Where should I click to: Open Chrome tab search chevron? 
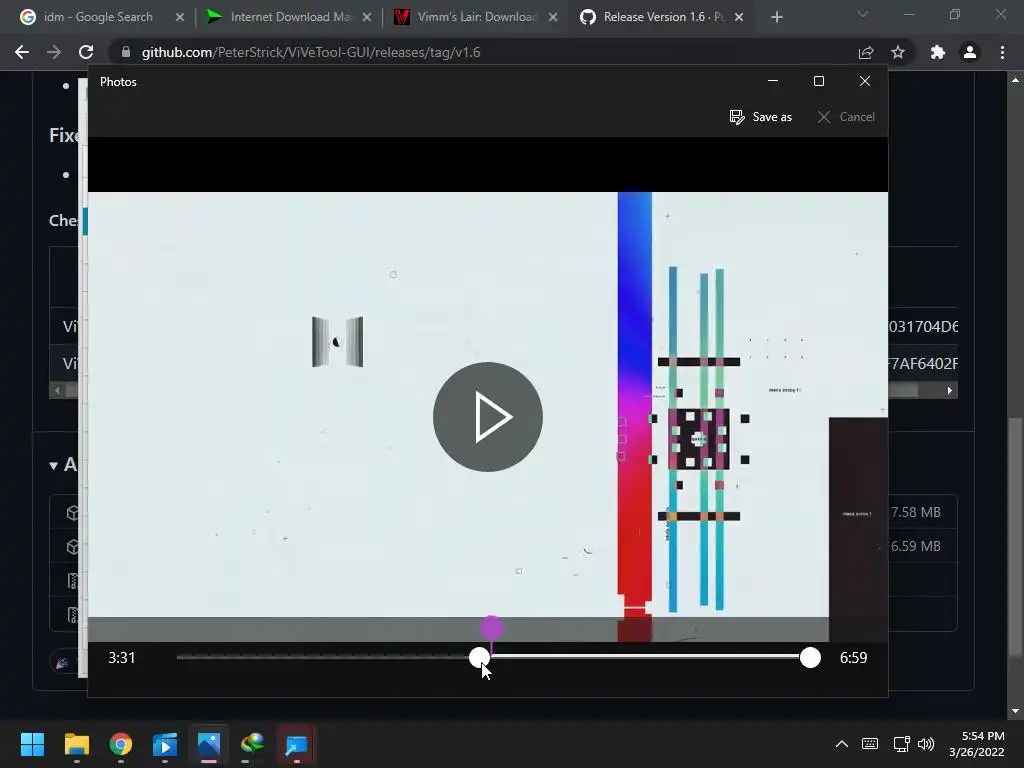point(863,14)
